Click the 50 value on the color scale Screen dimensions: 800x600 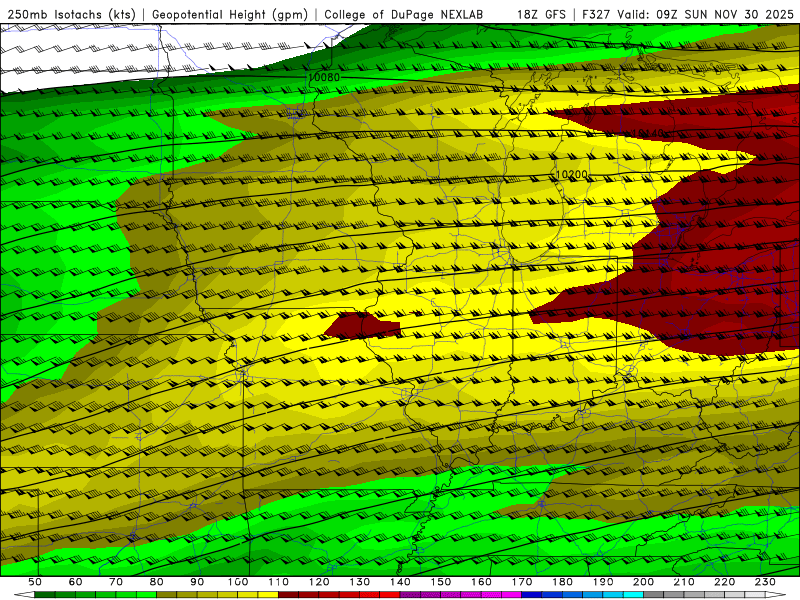[x=35, y=582]
